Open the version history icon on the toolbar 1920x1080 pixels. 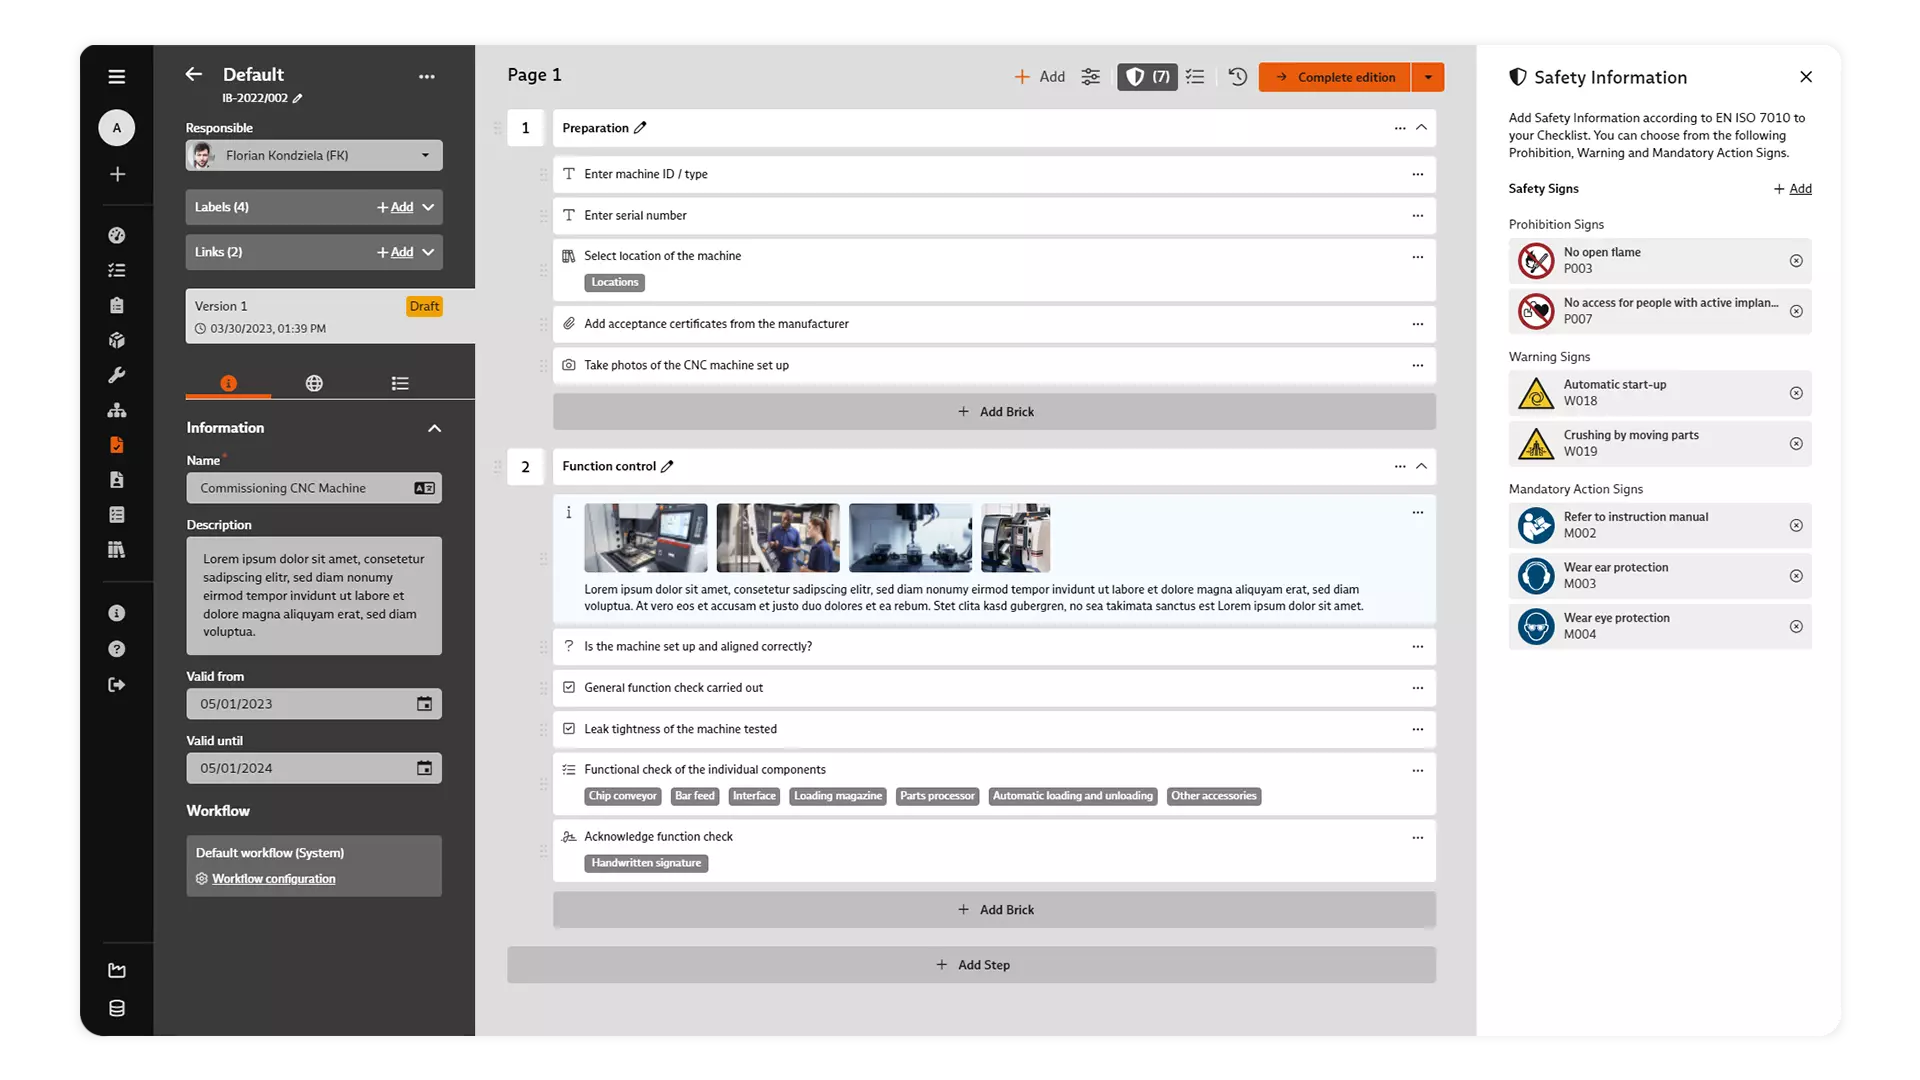[x=1237, y=77]
